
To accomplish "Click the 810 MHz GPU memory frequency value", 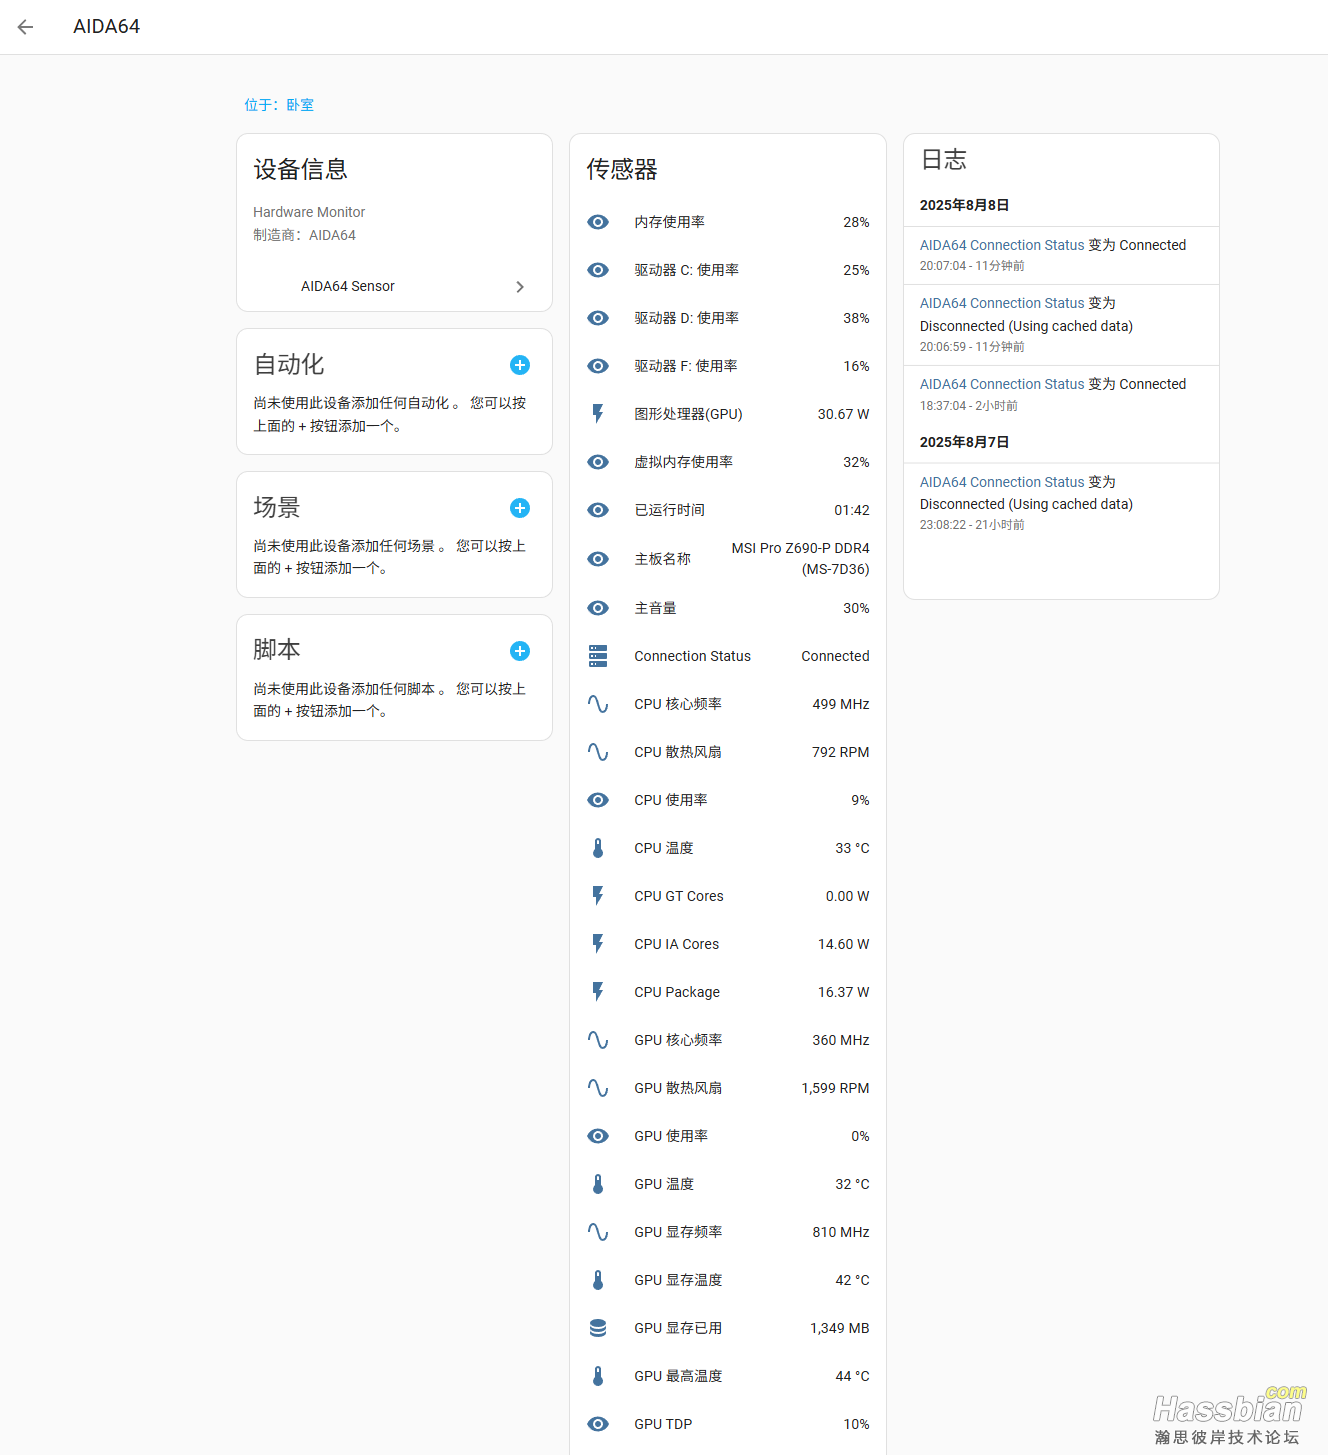I will point(841,1232).
